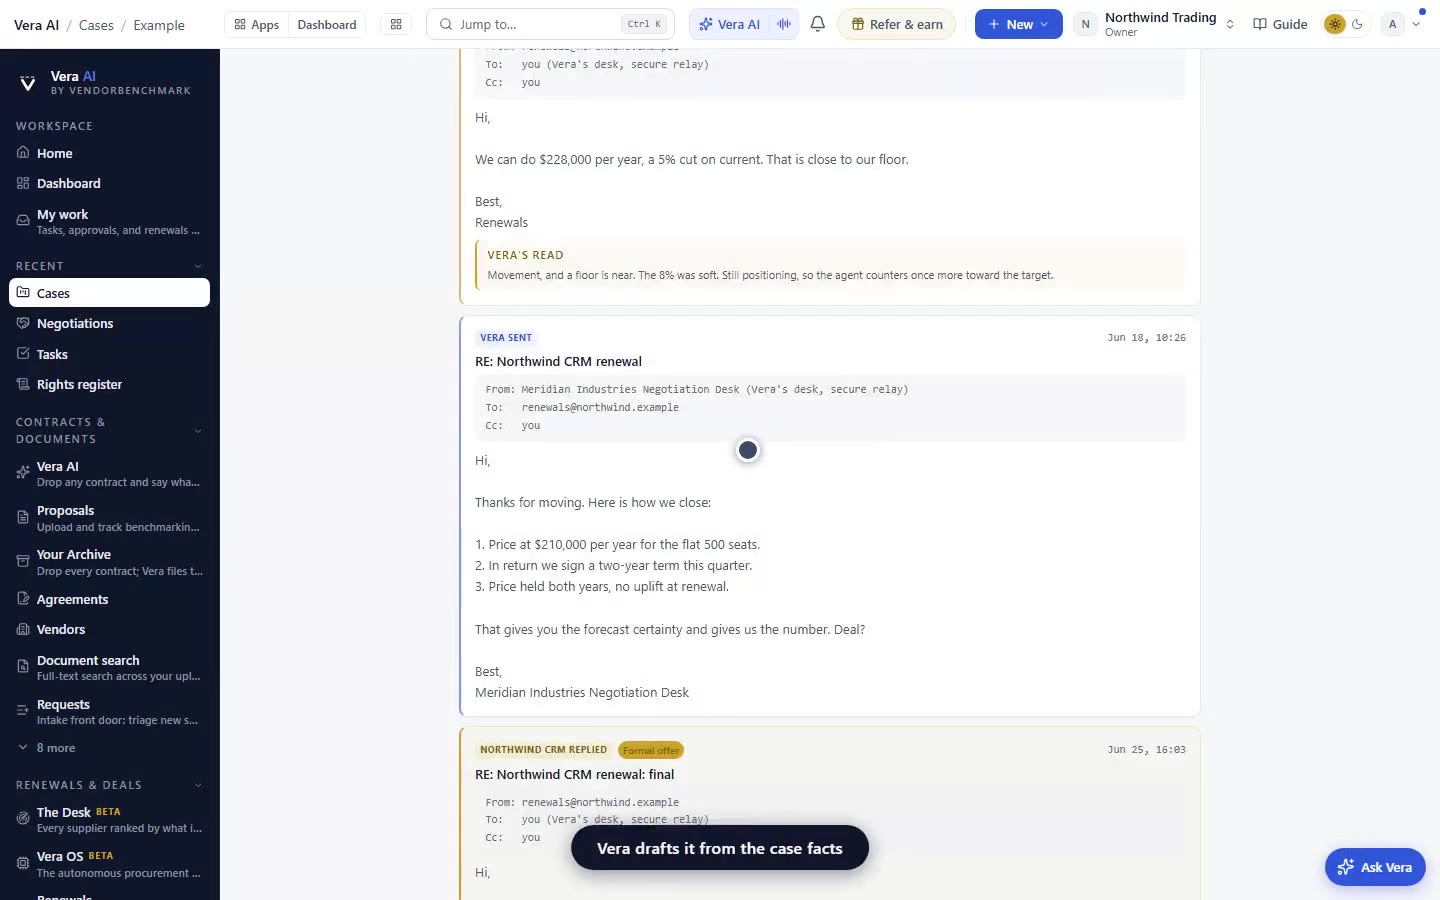Image resolution: width=1440 pixels, height=900 pixels.
Task: Switch to dark mode moon icon
Action: coord(1358,24)
